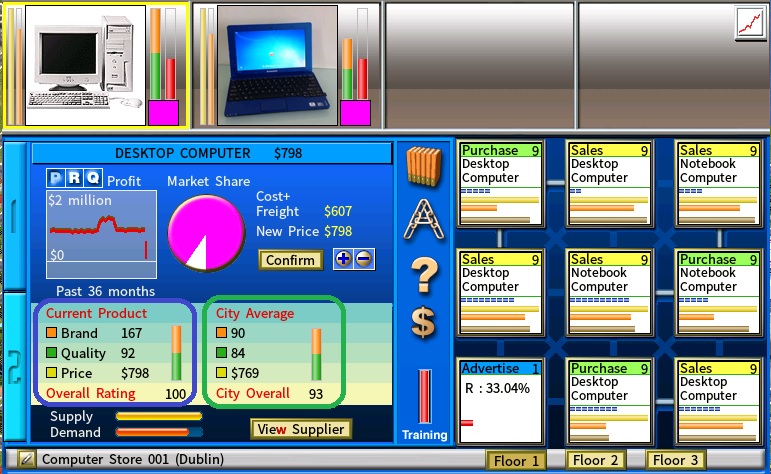
Task: Click the New Price value $798
Action: point(338,231)
